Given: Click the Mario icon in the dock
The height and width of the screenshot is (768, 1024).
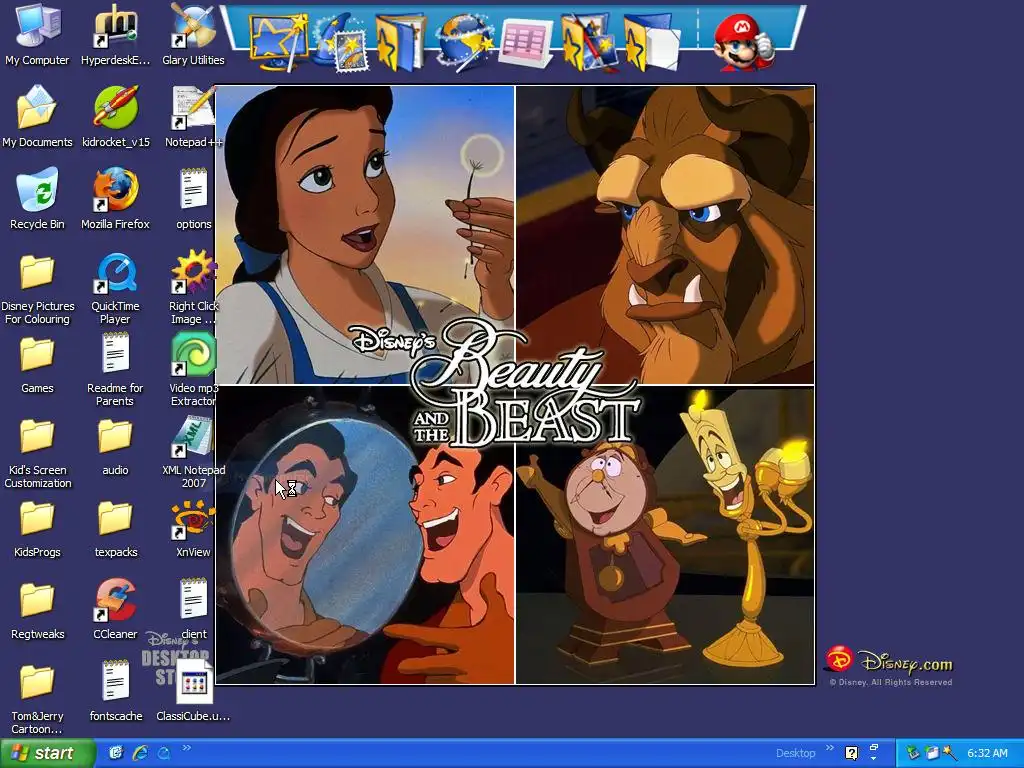Looking at the screenshot, I should click(x=743, y=42).
